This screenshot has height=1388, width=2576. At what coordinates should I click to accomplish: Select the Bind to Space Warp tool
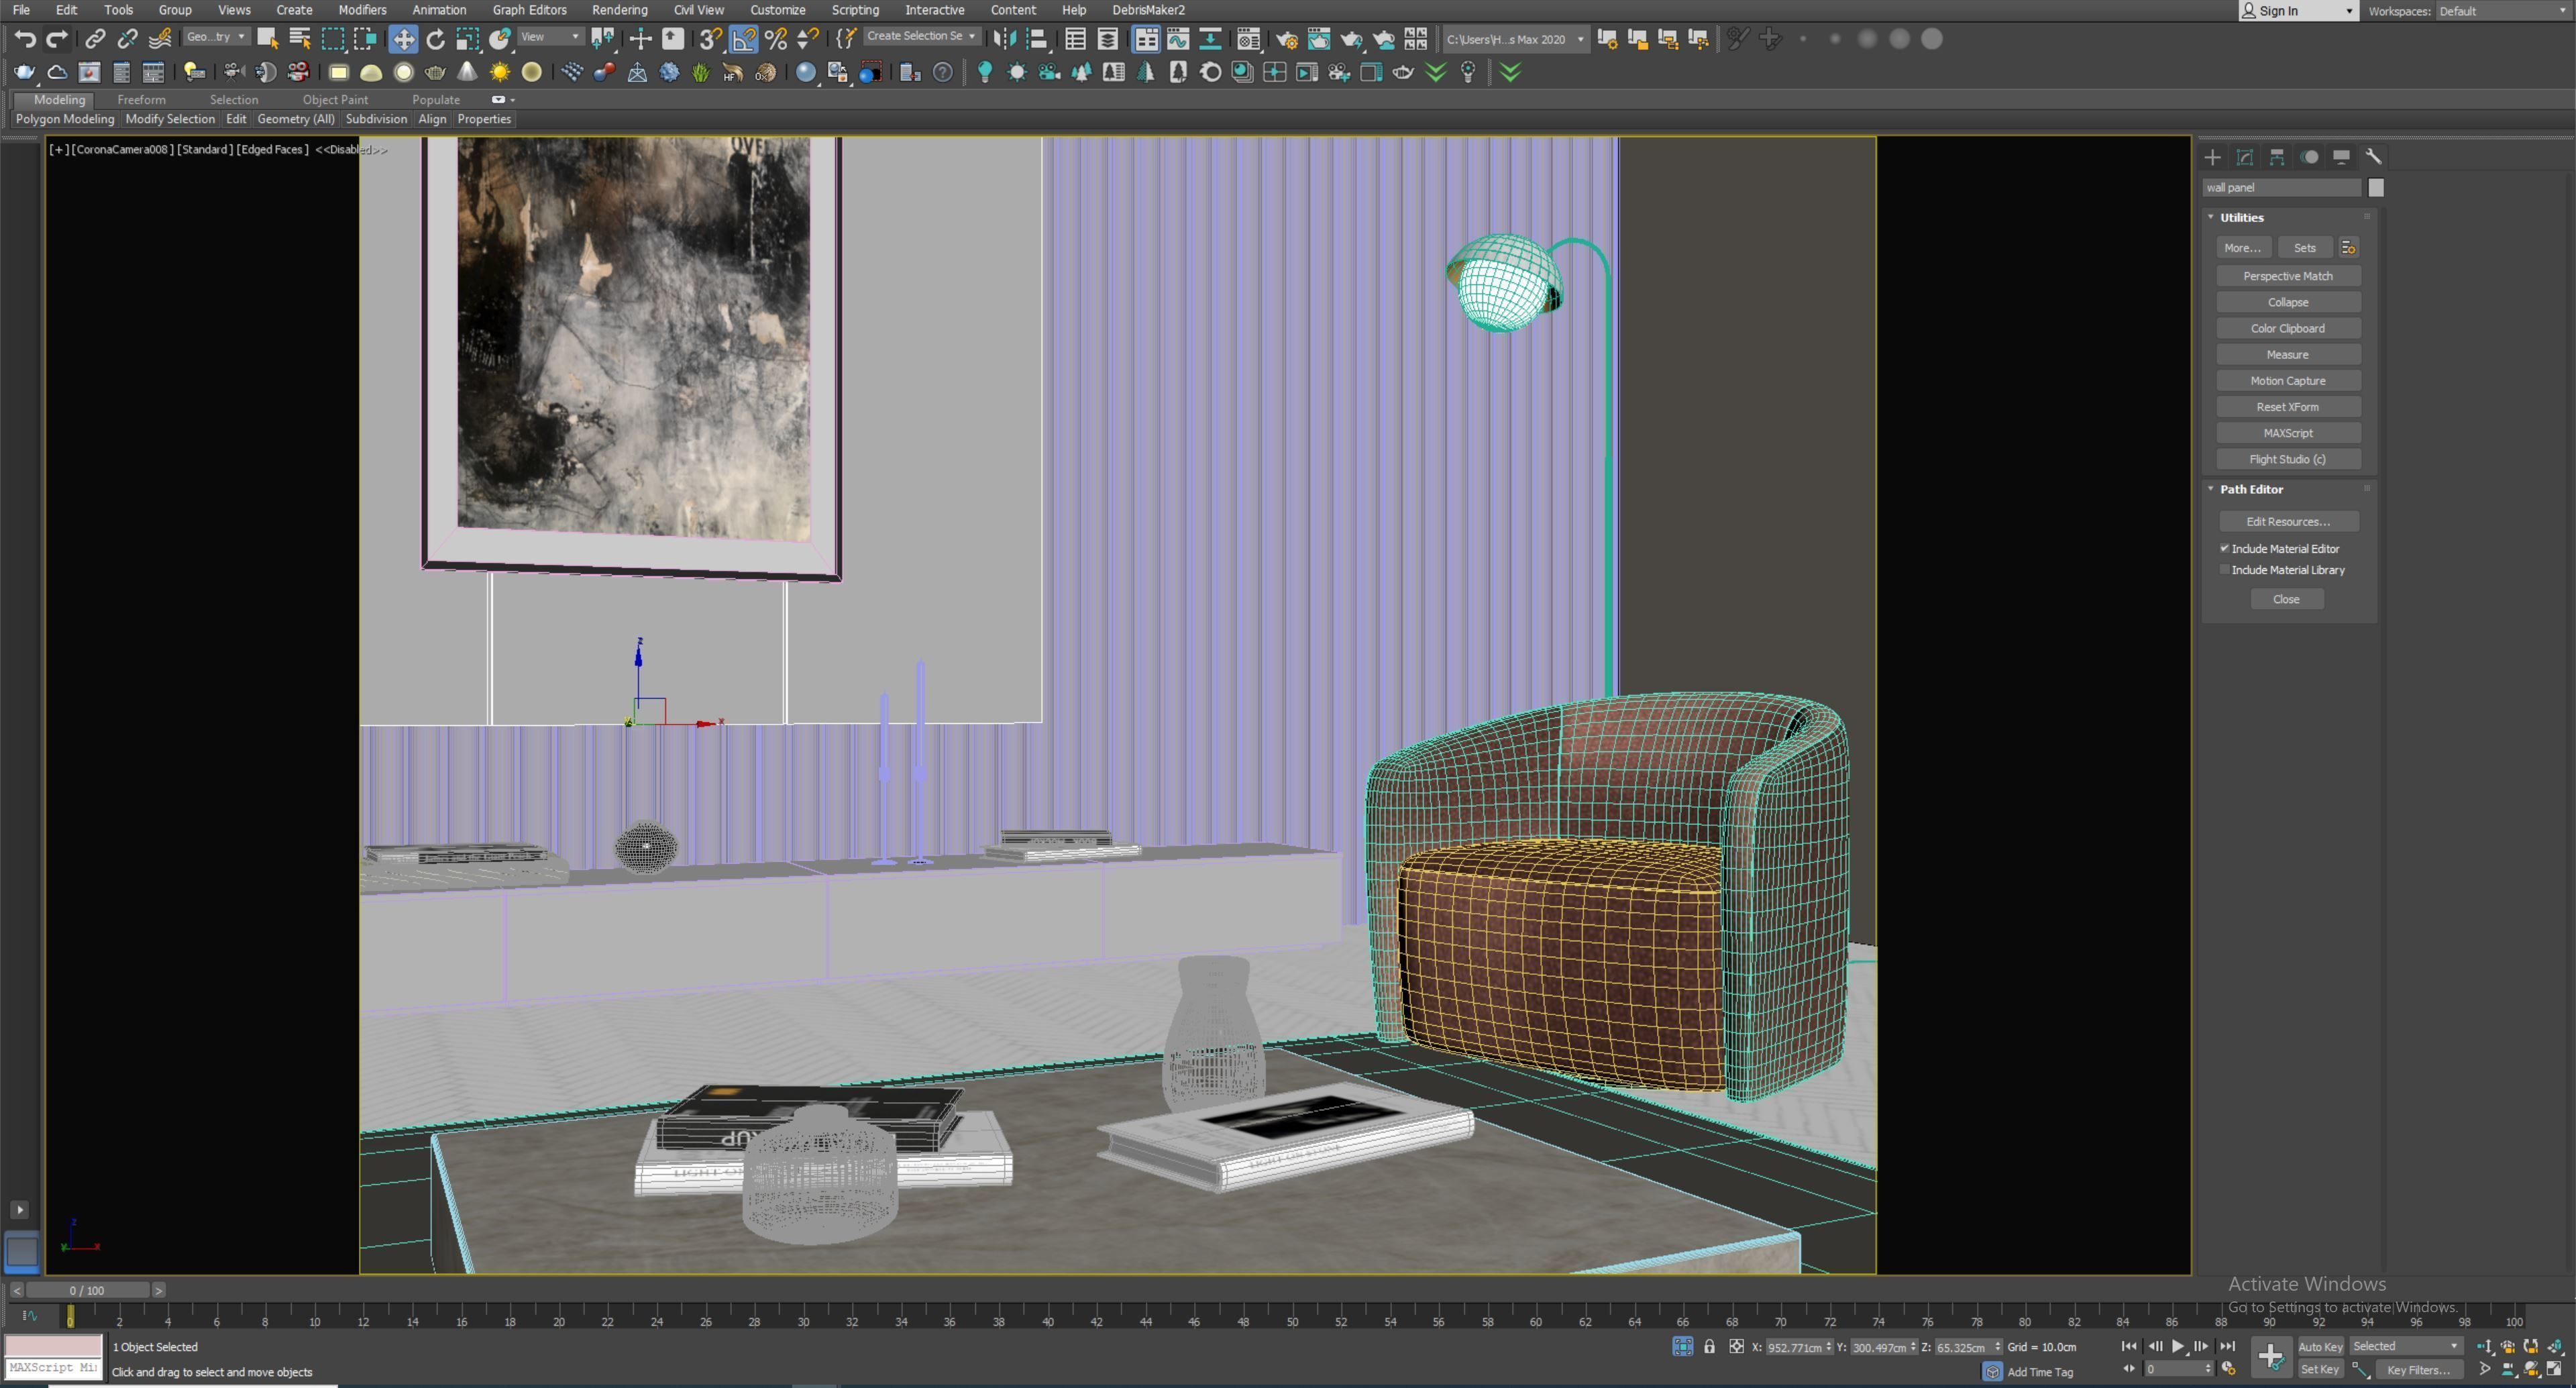click(160, 39)
